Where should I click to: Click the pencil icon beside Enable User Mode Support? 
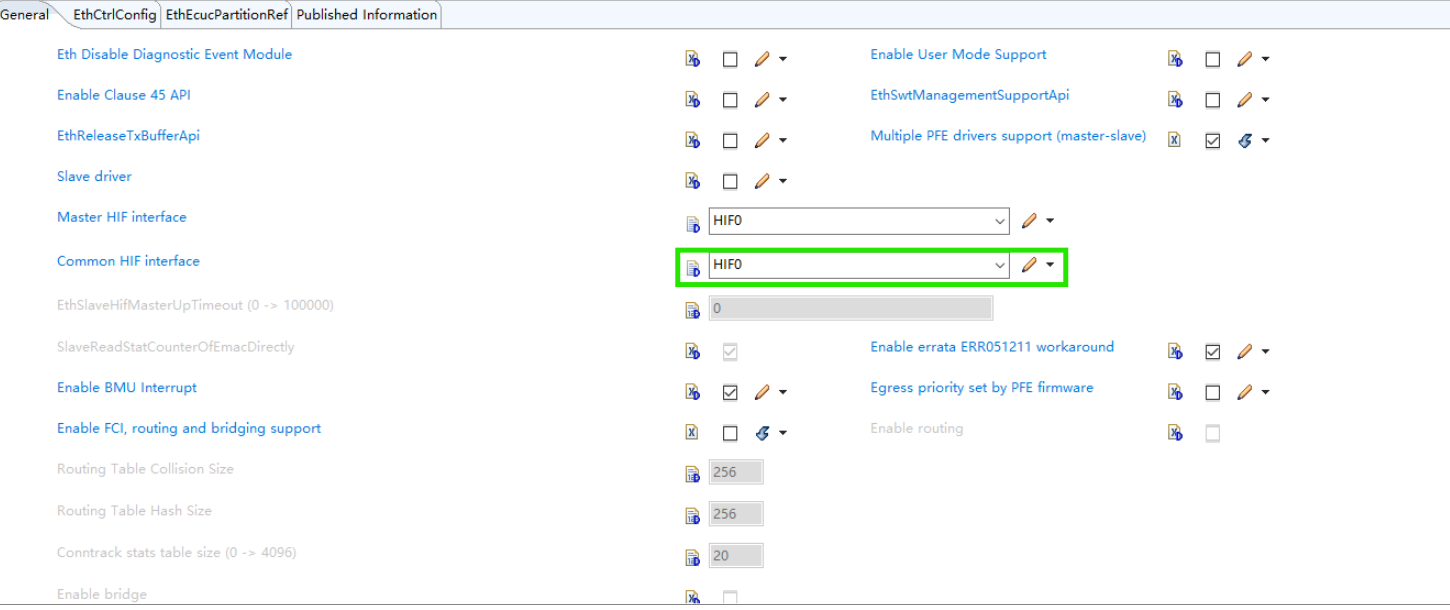pyautogui.click(x=1244, y=59)
